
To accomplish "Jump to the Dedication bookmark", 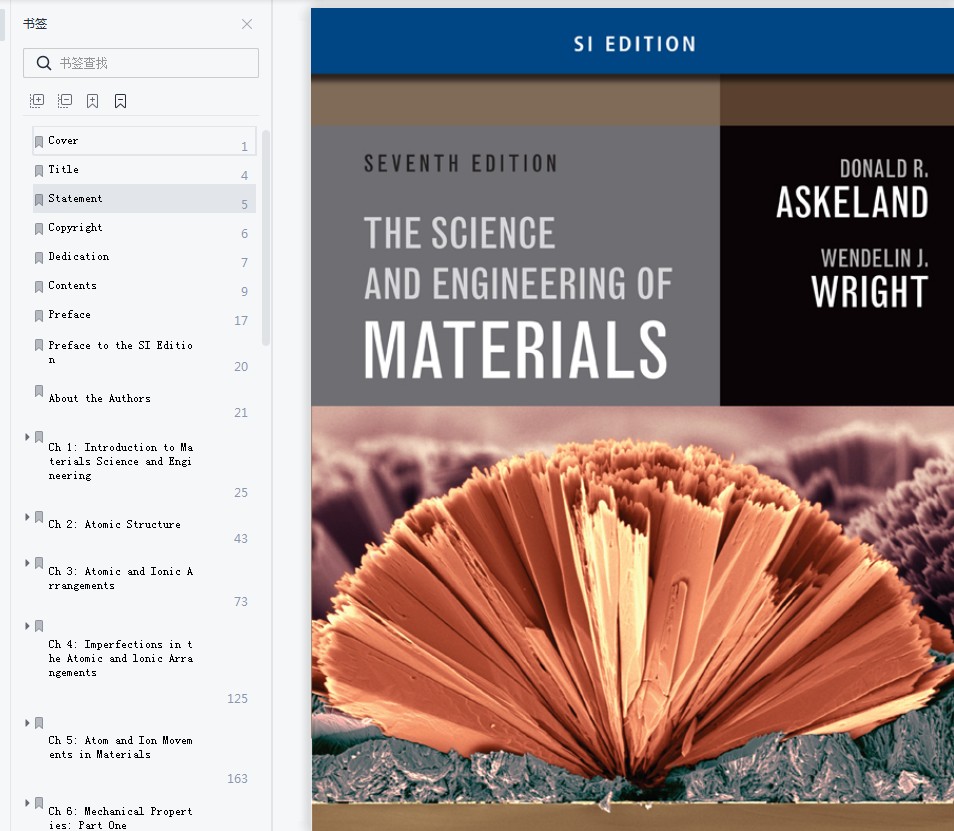I will click(x=144, y=257).
